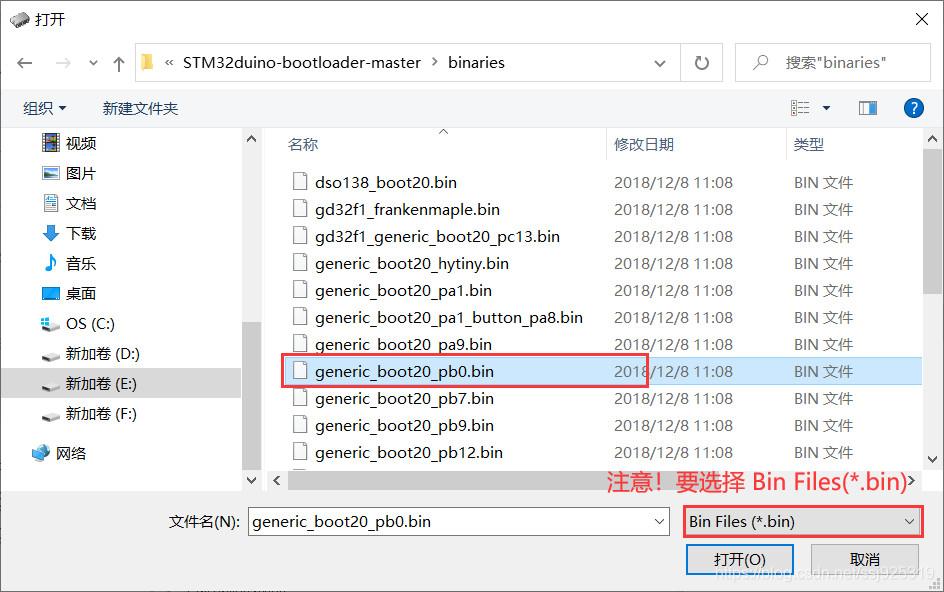Refresh the binaries folder view
Image resolution: width=944 pixels, height=592 pixels.
coord(701,63)
